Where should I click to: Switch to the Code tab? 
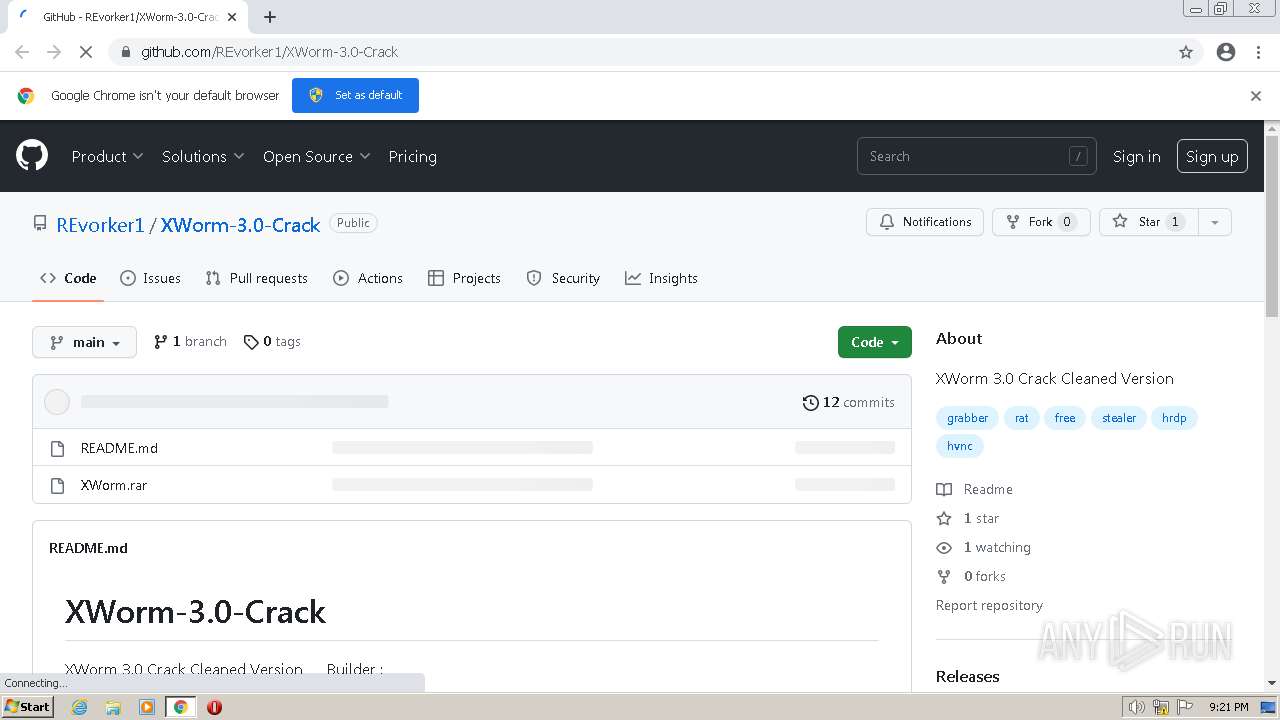[68, 278]
